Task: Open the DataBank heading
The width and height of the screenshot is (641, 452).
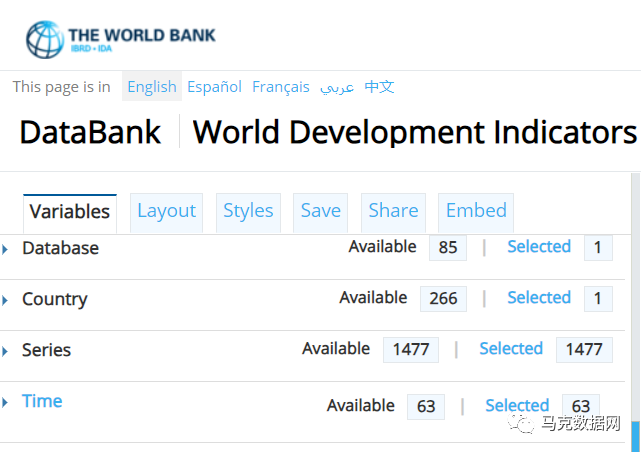Action: click(x=90, y=132)
